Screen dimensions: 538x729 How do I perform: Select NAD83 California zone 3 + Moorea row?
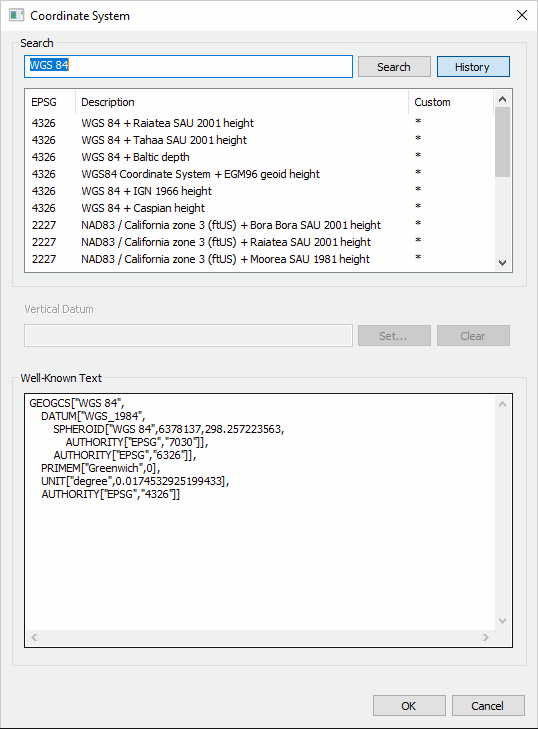(x=259, y=259)
